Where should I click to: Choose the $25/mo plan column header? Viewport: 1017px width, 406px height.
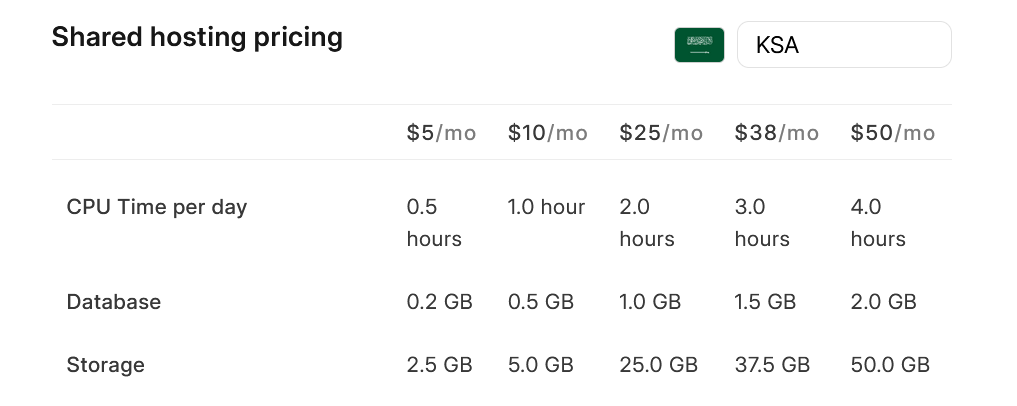click(x=661, y=133)
